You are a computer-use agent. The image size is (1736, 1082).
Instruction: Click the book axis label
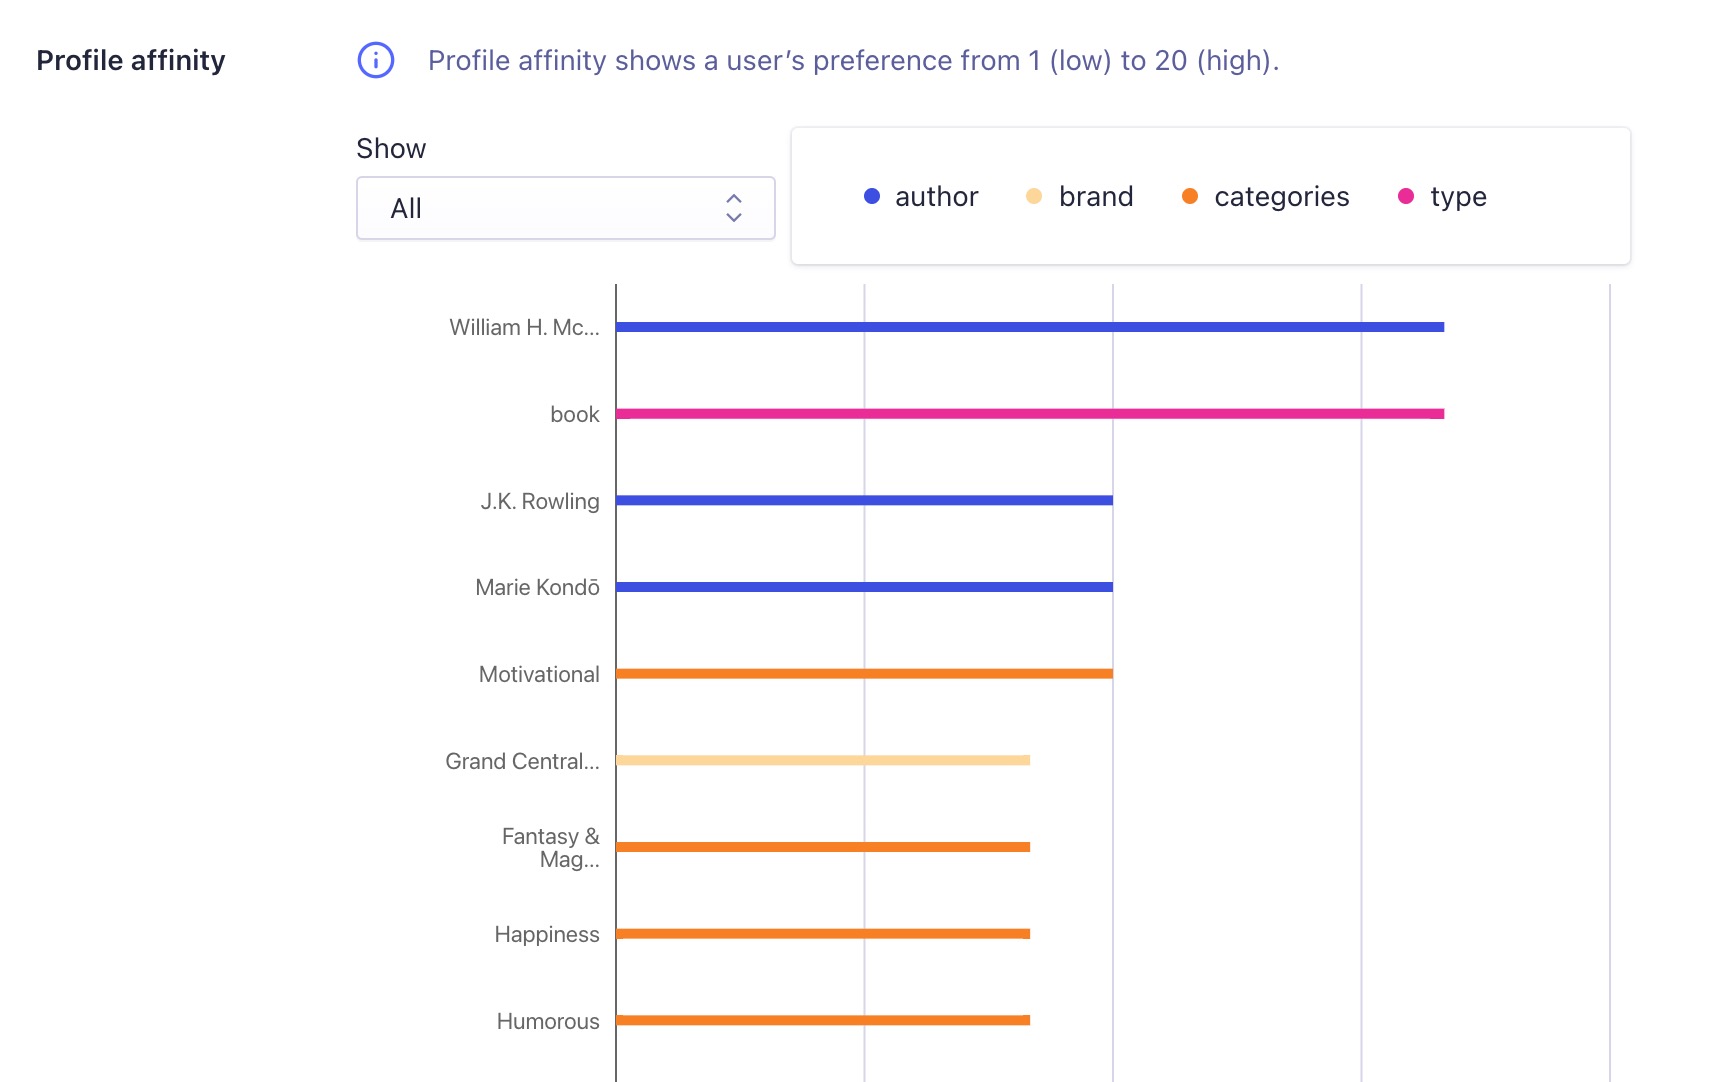(575, 414)
